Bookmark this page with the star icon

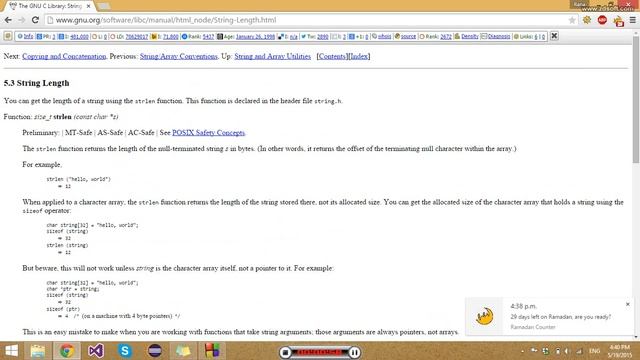pyautogui.click(x=572, y=20)
